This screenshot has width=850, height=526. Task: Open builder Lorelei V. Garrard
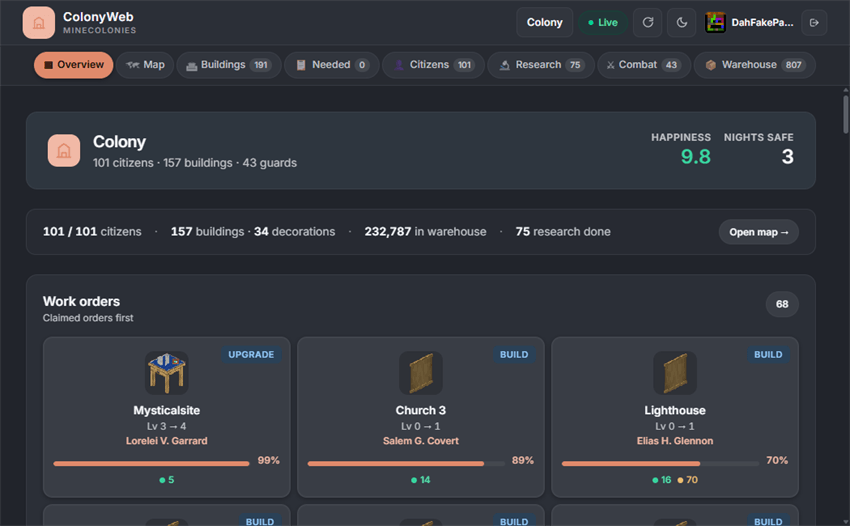pos(166,441)
